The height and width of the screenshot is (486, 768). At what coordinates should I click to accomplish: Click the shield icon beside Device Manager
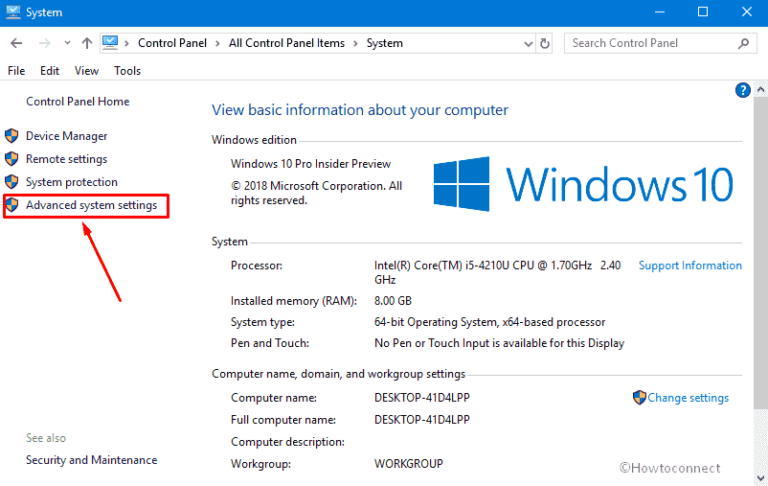click(12, 136)
